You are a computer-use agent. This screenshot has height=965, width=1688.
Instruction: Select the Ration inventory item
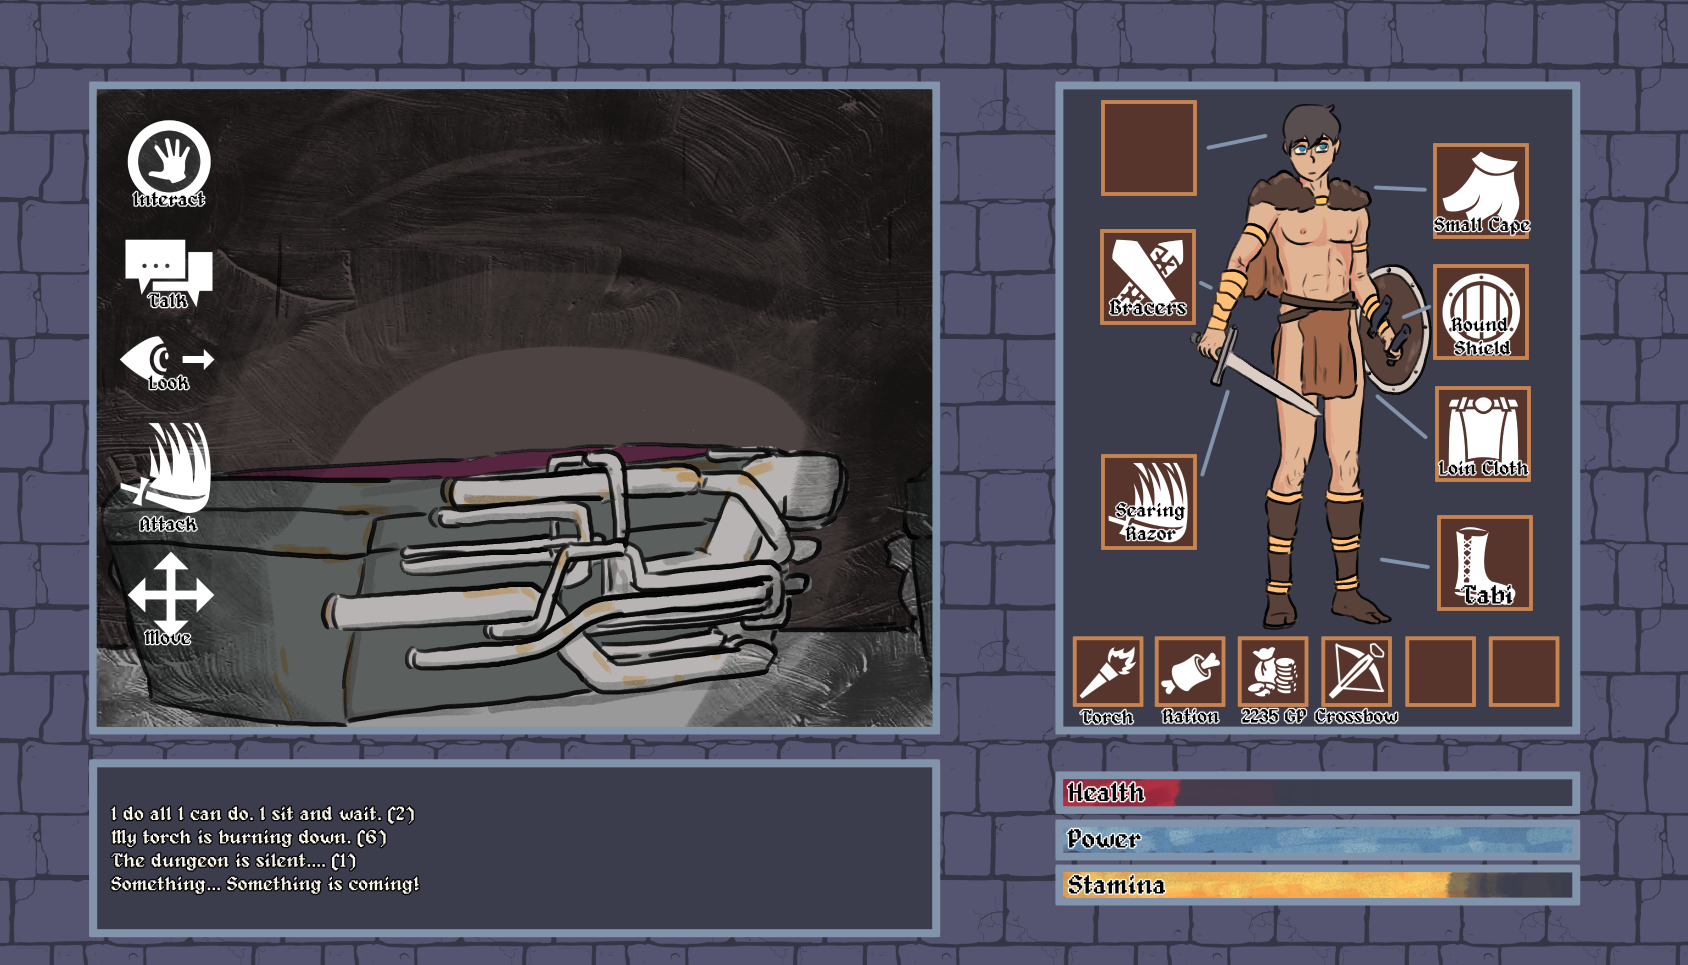(x=1190, y=672)
